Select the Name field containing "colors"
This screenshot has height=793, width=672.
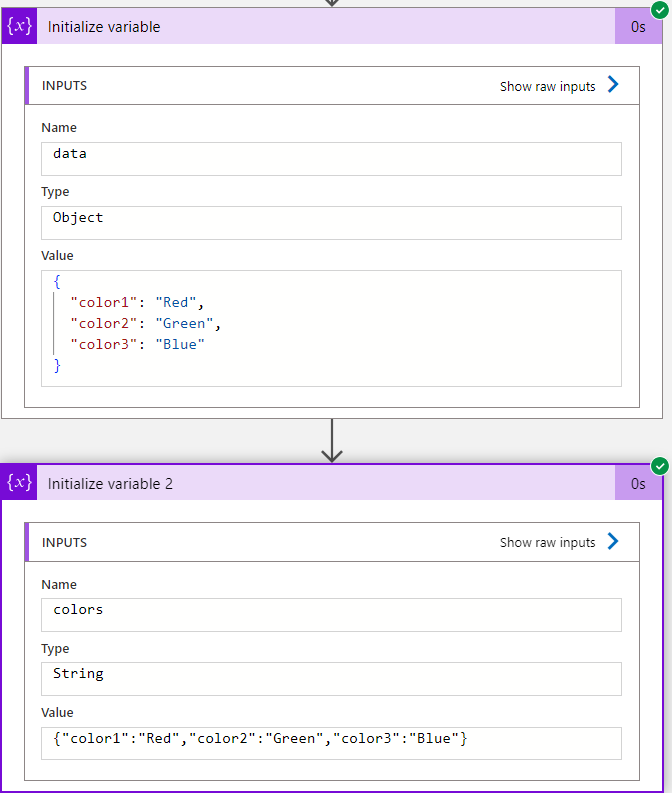[331, 614]
